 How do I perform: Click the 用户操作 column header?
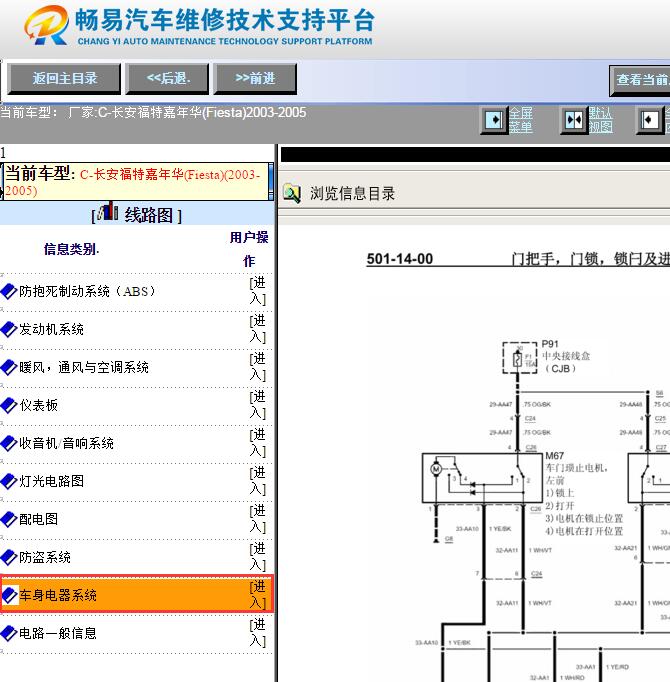click(249, 249)
